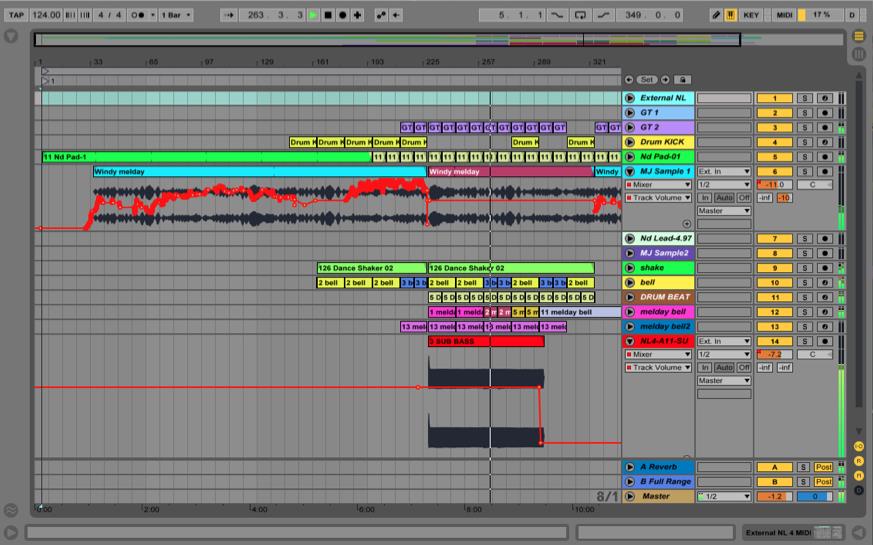Toggle browser show/hide triangle button
The width and height of the screenshot is (873, 545).
click(11, 37)
